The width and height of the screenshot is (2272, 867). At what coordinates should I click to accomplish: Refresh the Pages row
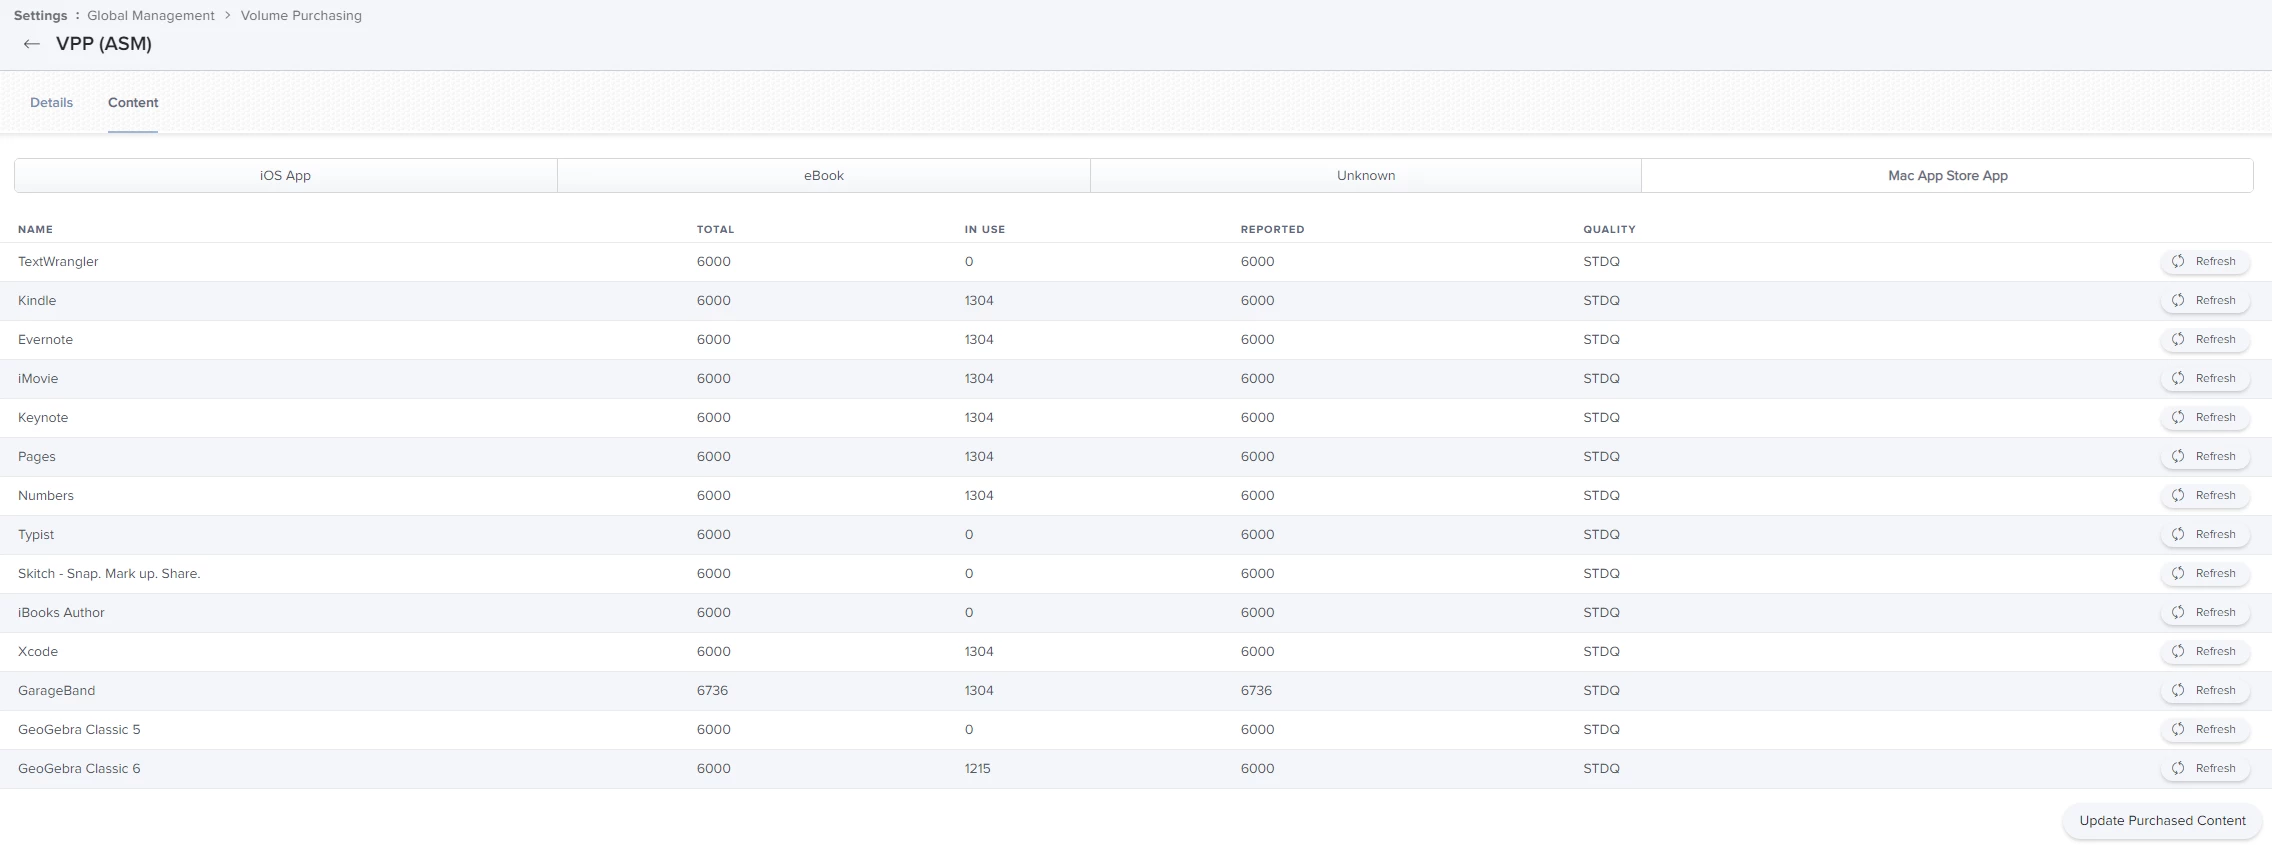pos(2205,456)
